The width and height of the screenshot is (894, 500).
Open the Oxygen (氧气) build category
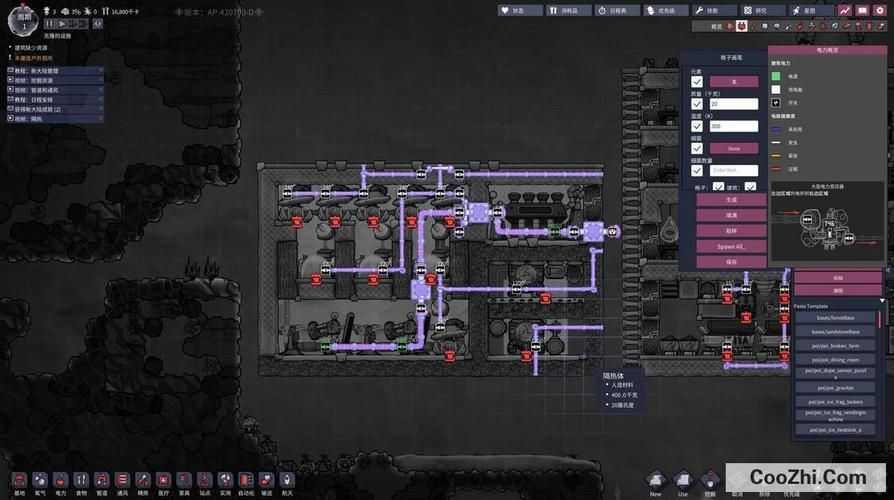point(40,481)
